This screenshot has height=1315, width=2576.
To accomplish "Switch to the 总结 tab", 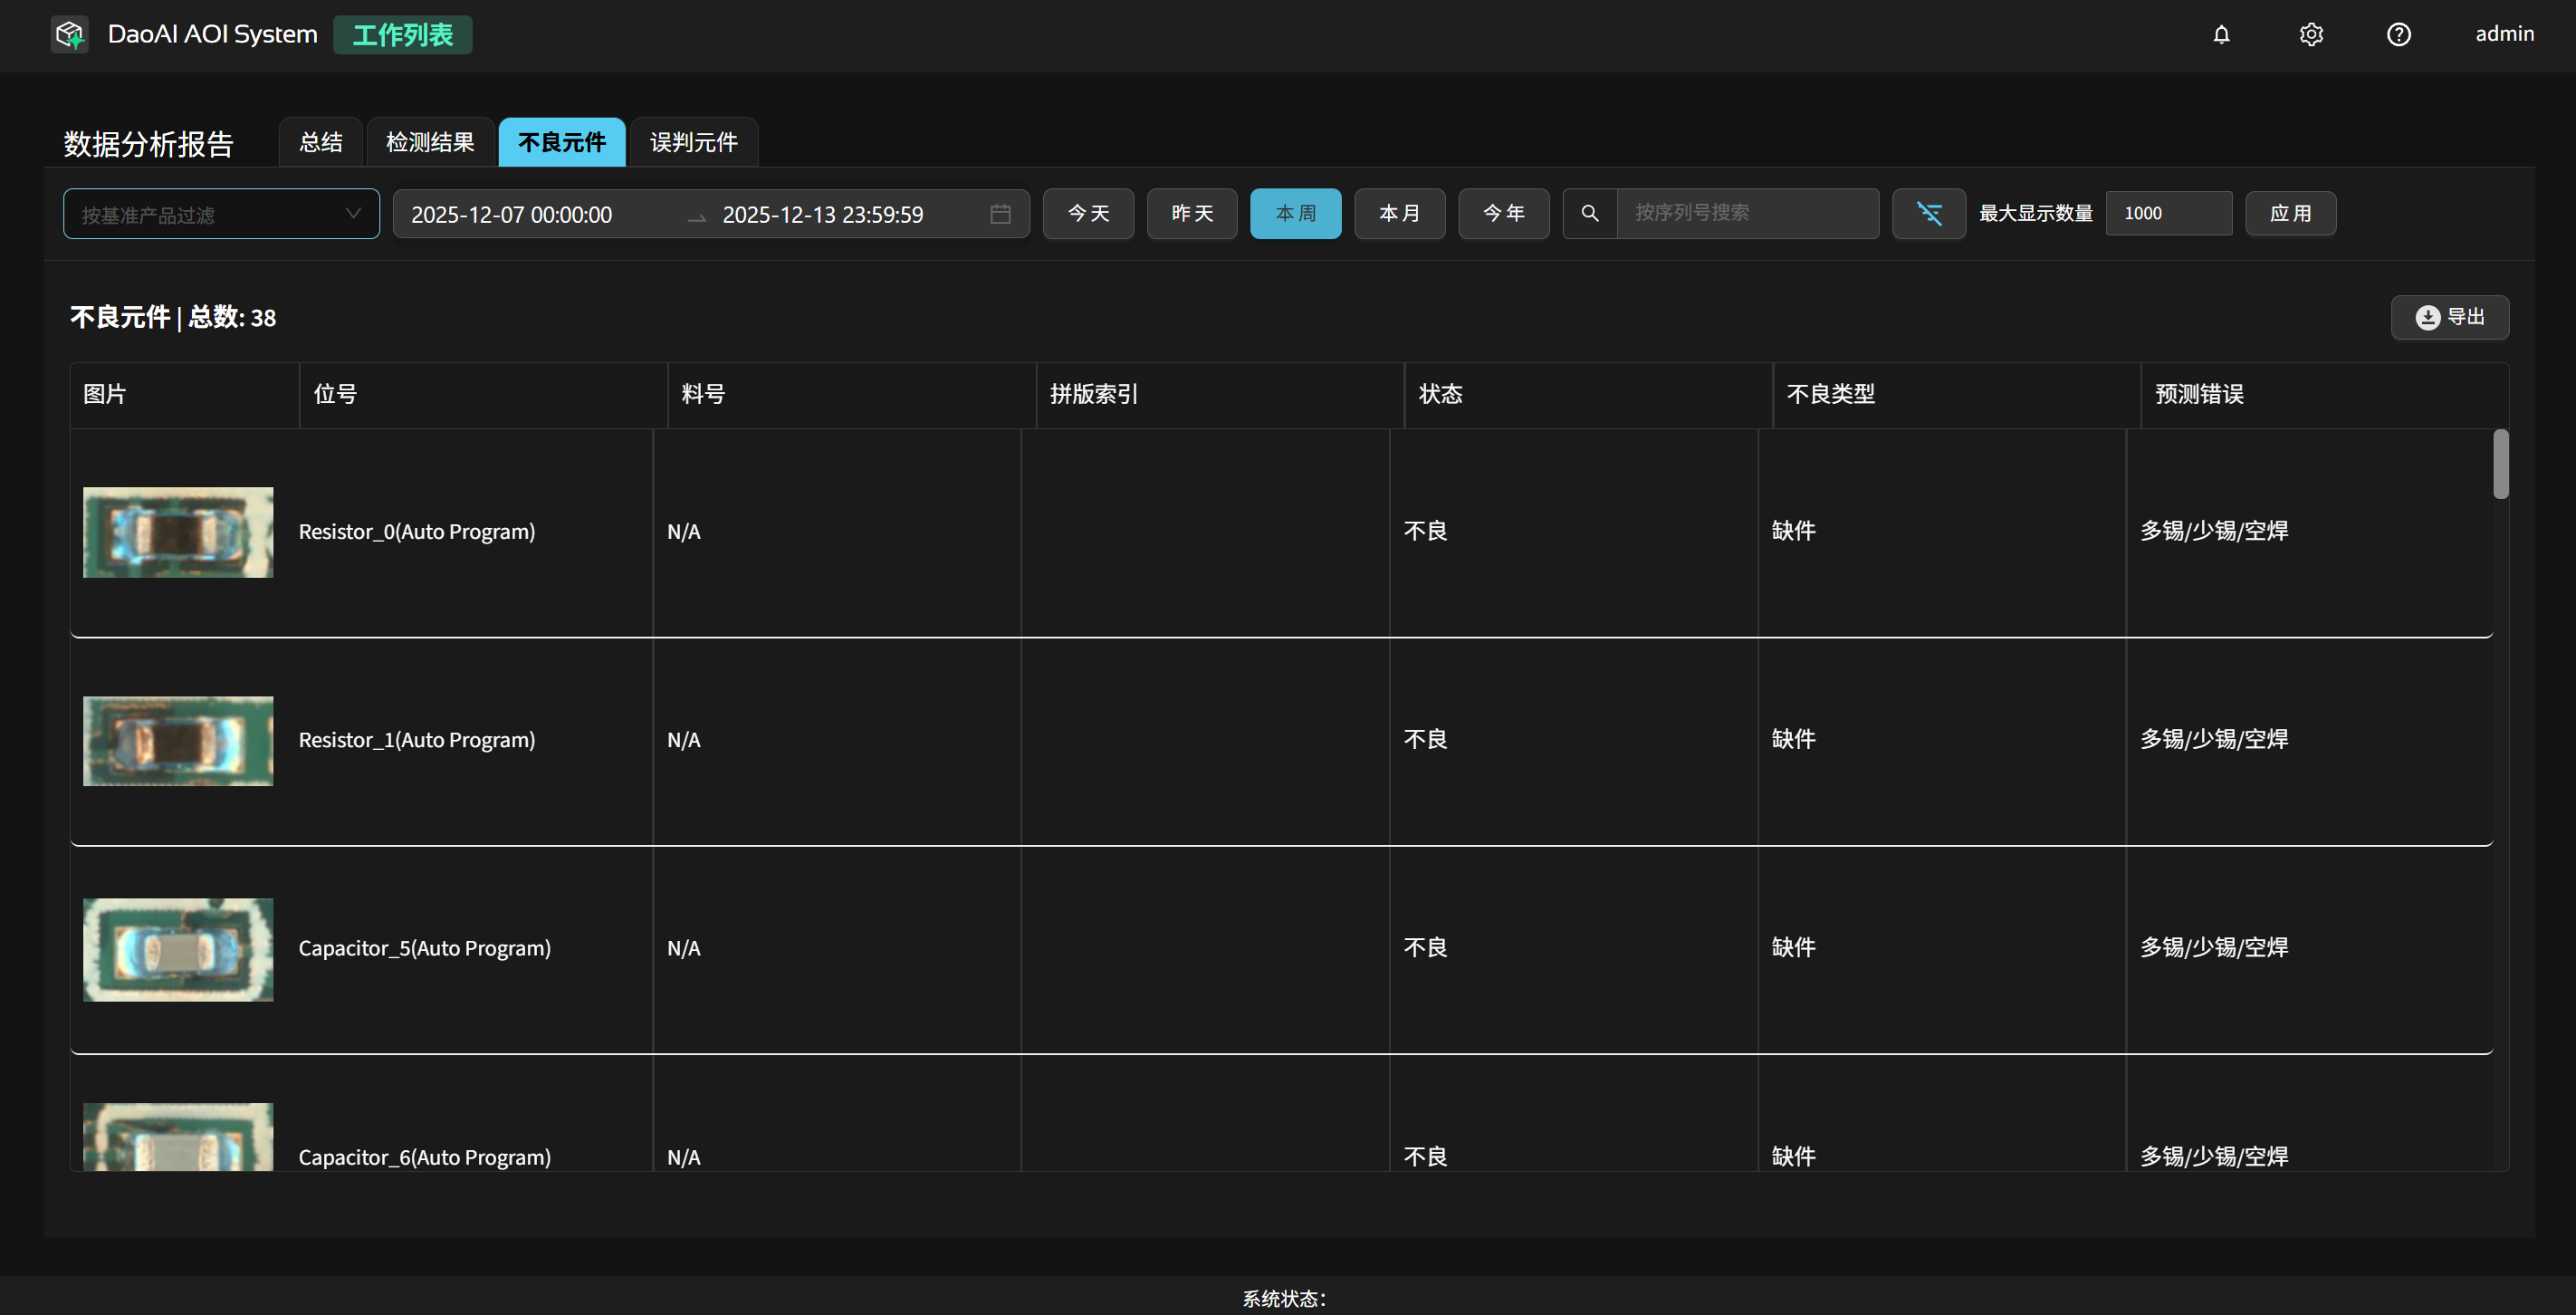I will tap(321, 142).
